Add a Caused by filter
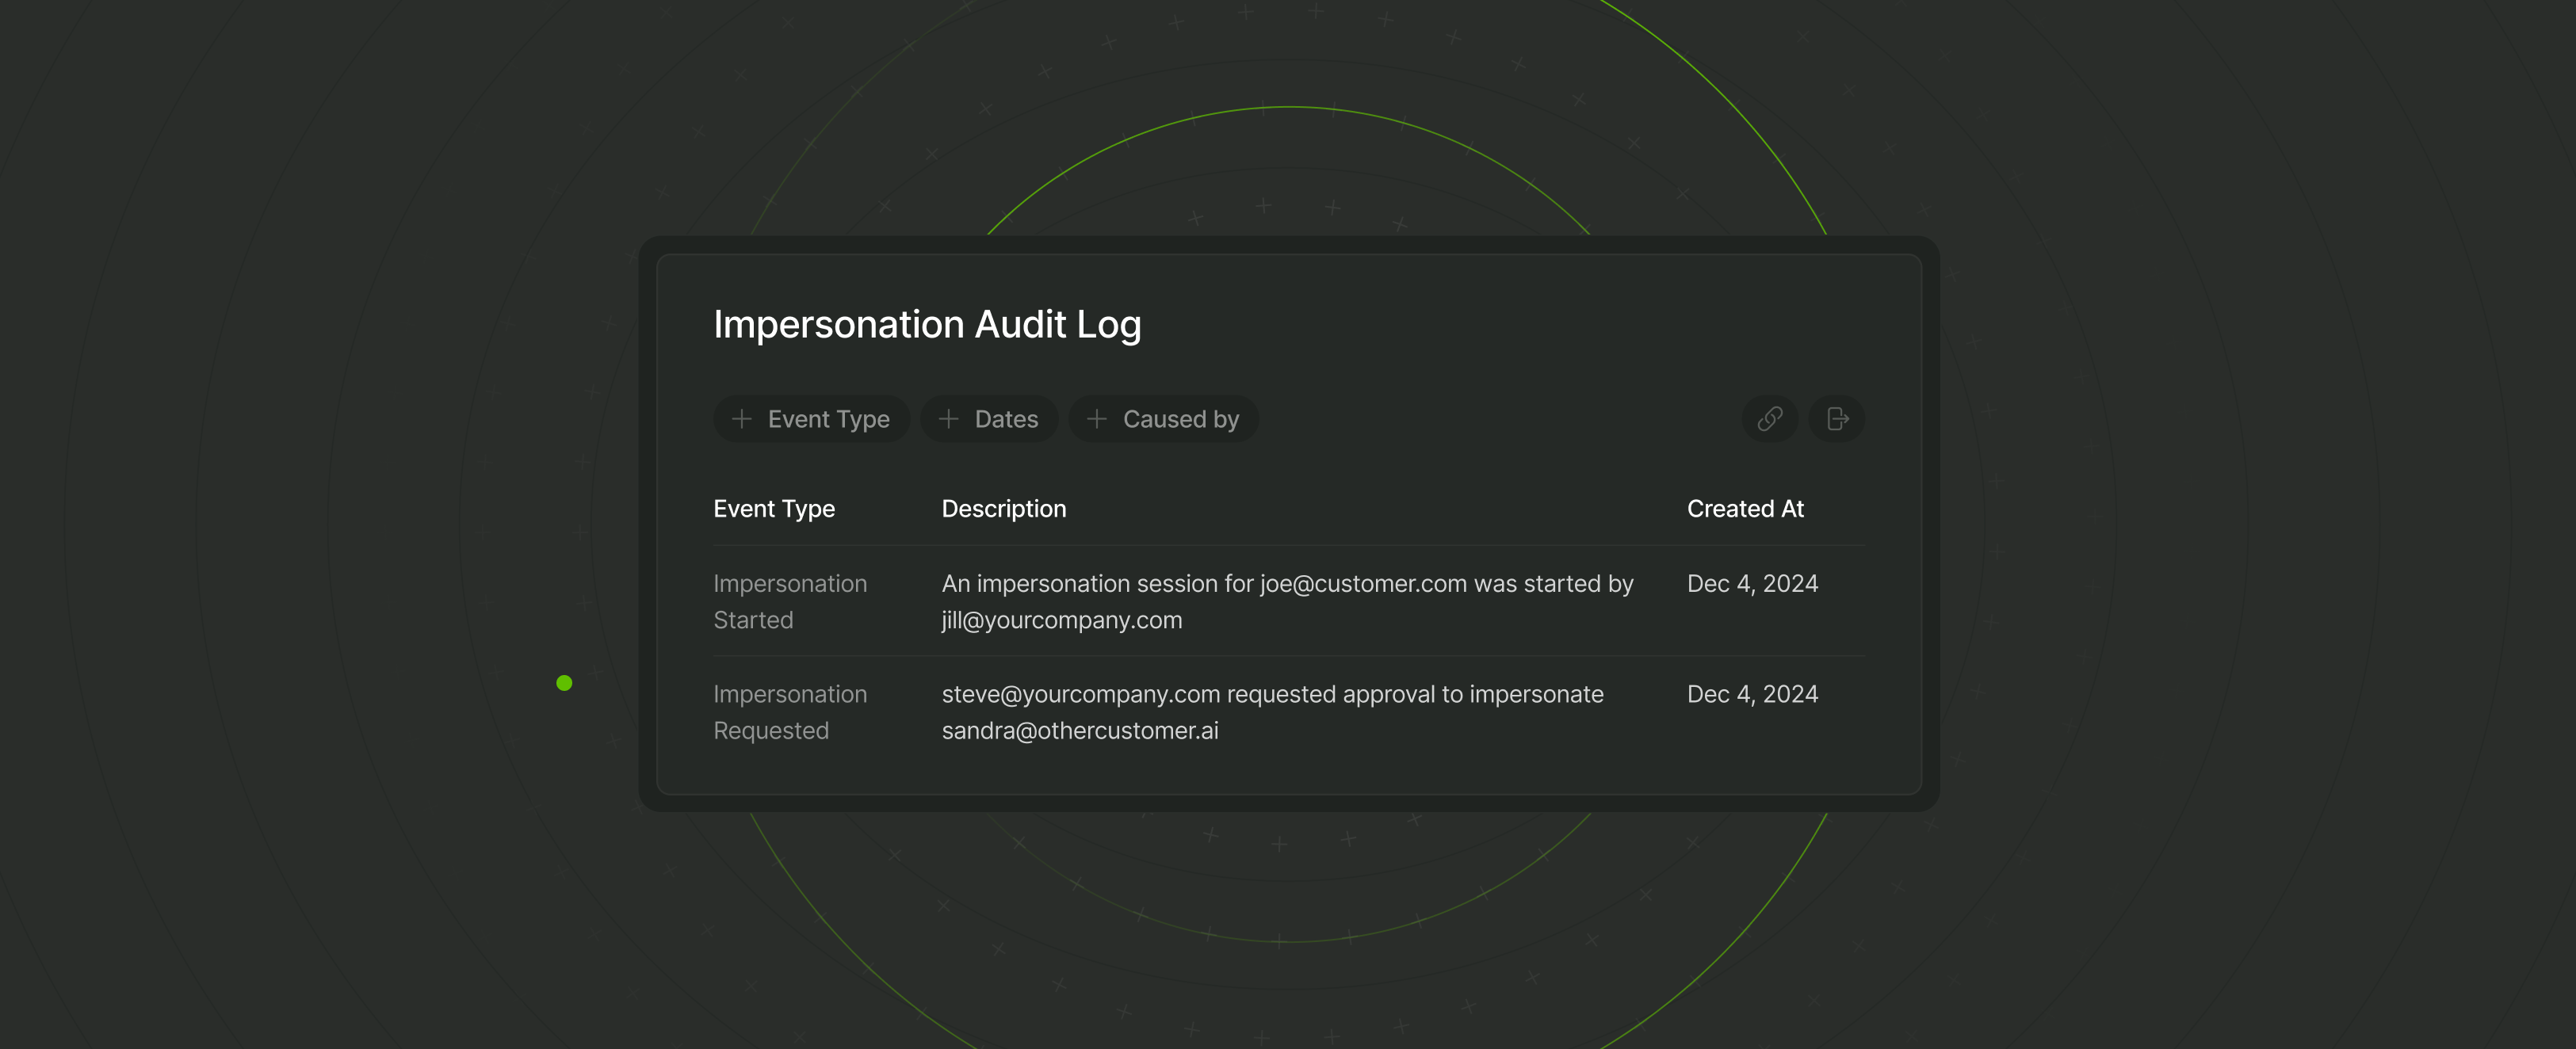2576x1049 pixels. [1163, 419]
